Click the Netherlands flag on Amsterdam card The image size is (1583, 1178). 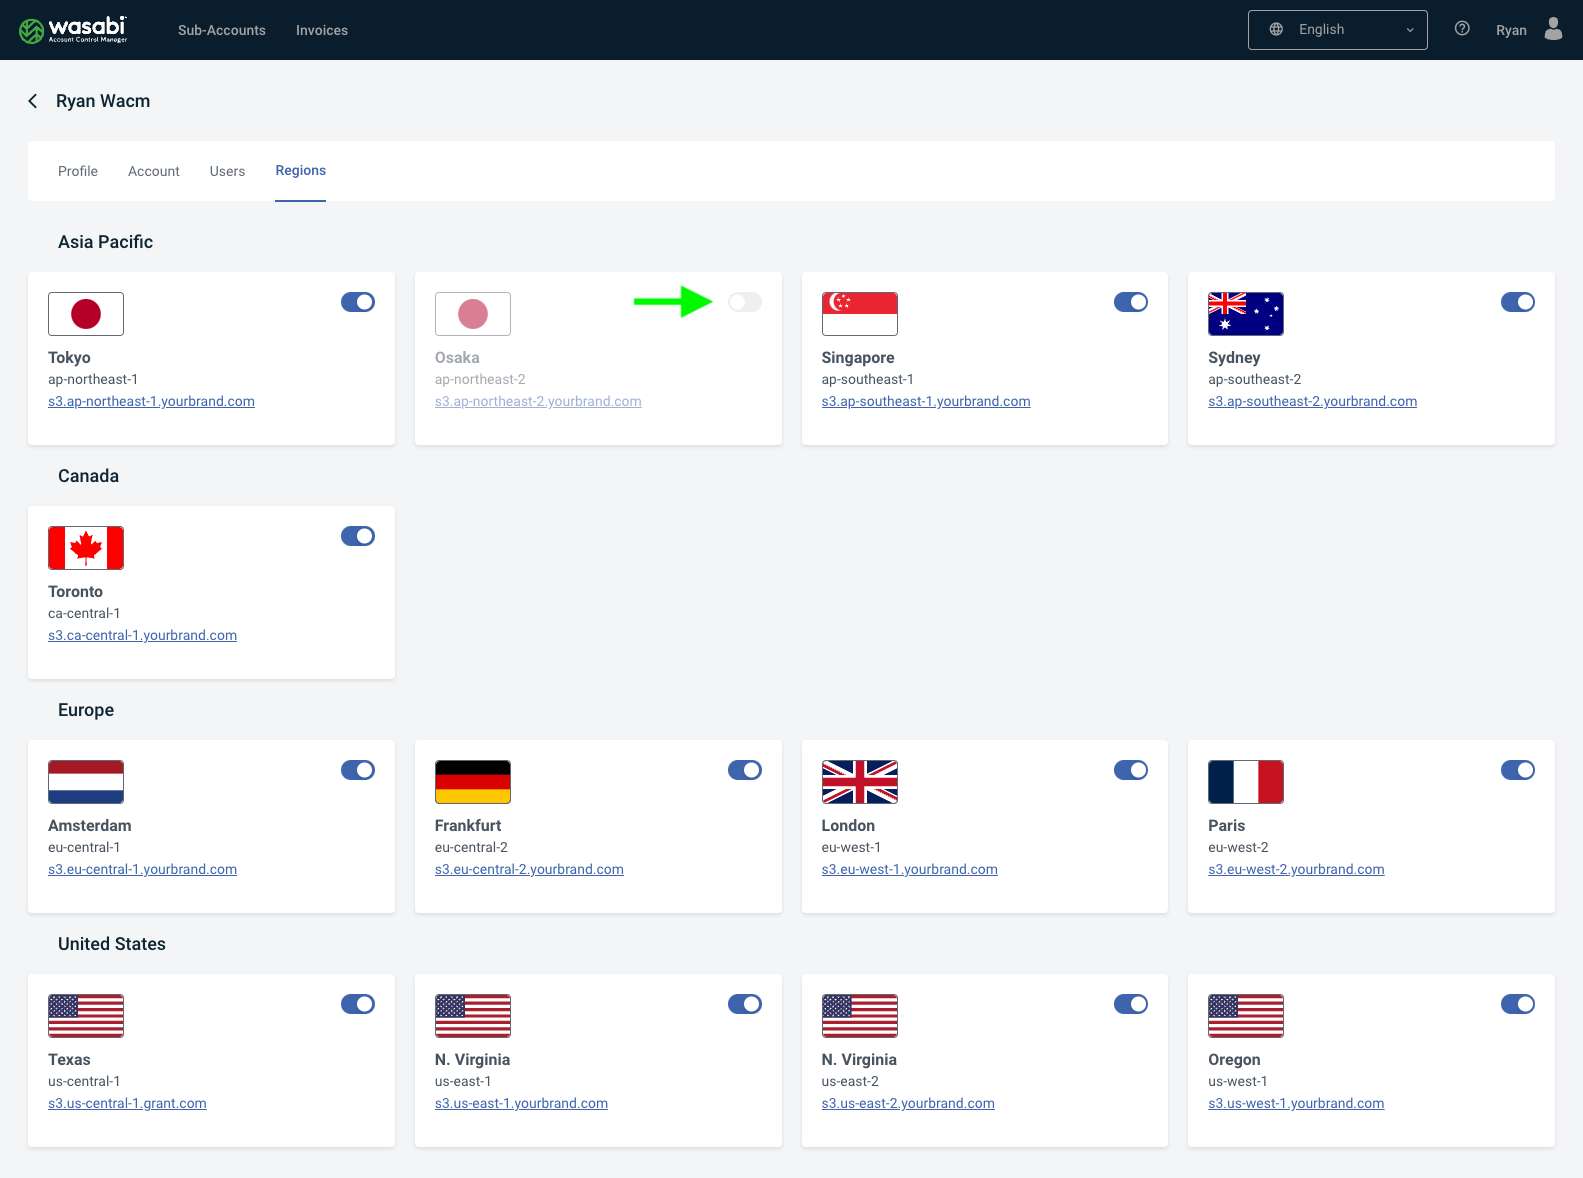(x=86, y=782)
